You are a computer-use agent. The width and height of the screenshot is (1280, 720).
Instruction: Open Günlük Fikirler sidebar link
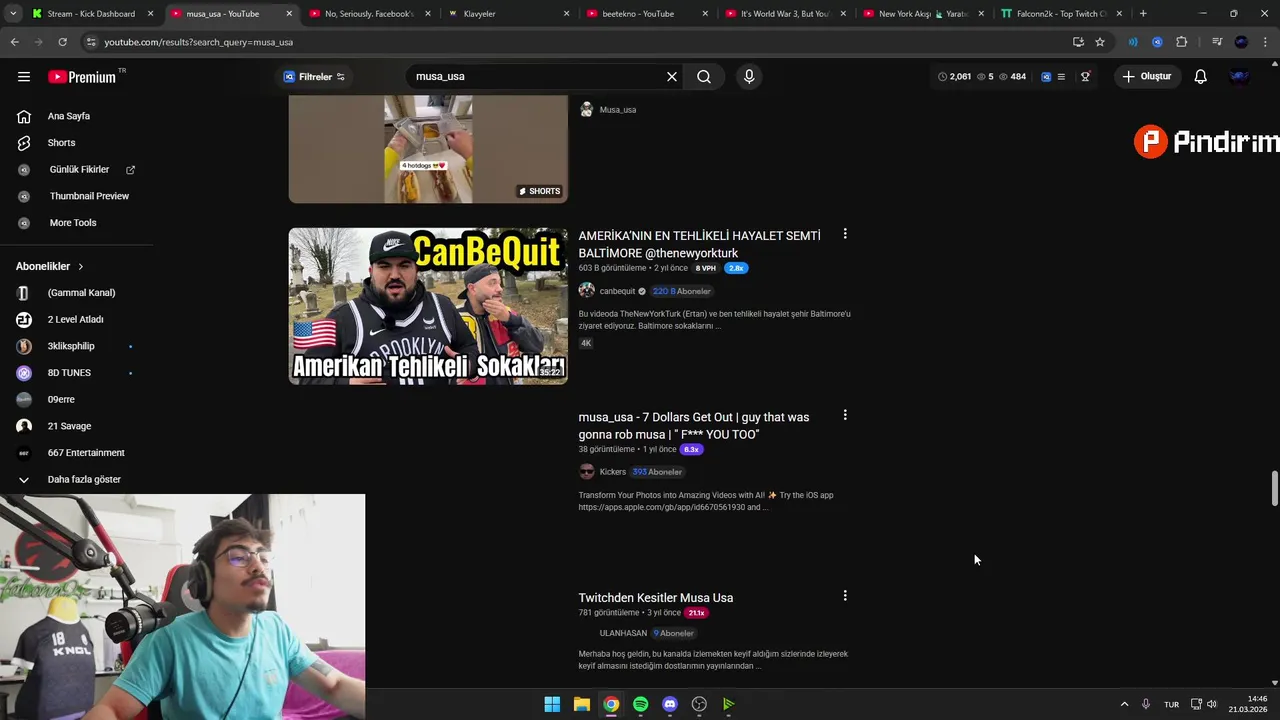[x=79, y=169]
